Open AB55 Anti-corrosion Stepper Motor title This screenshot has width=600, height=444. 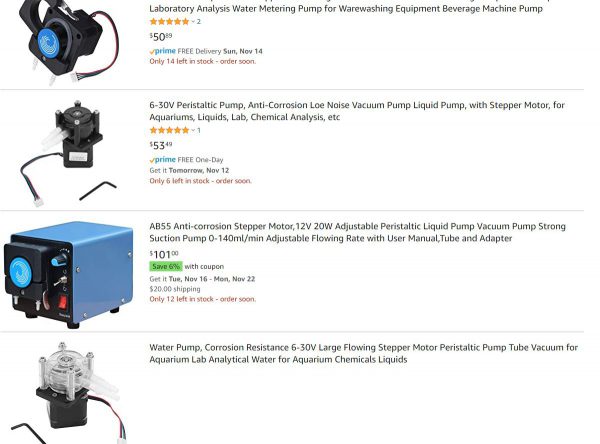click(x=357, y=232)
